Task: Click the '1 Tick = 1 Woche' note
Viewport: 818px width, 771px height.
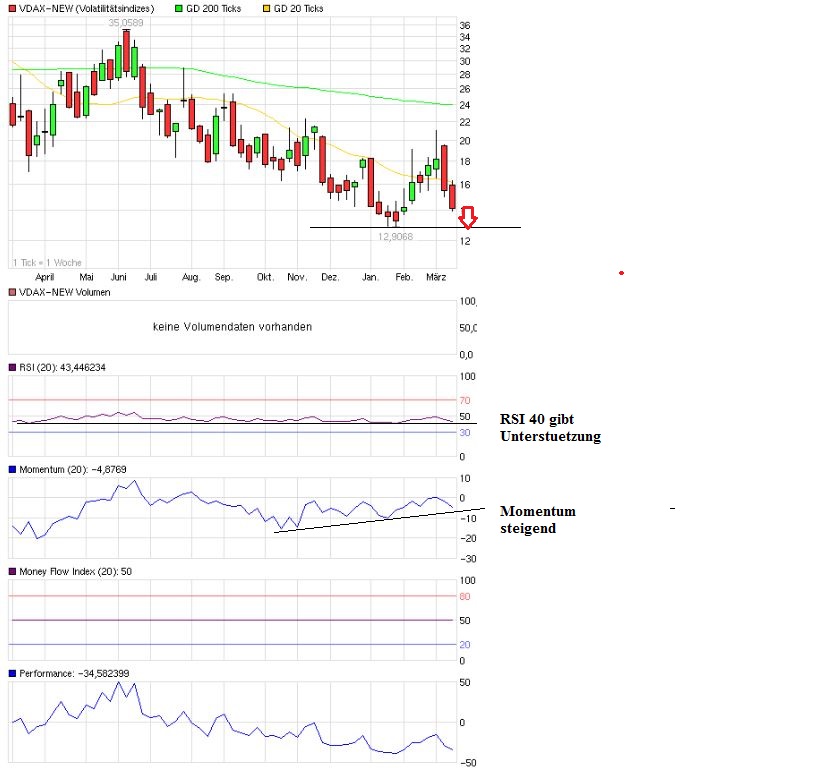Action: point(47,262)
